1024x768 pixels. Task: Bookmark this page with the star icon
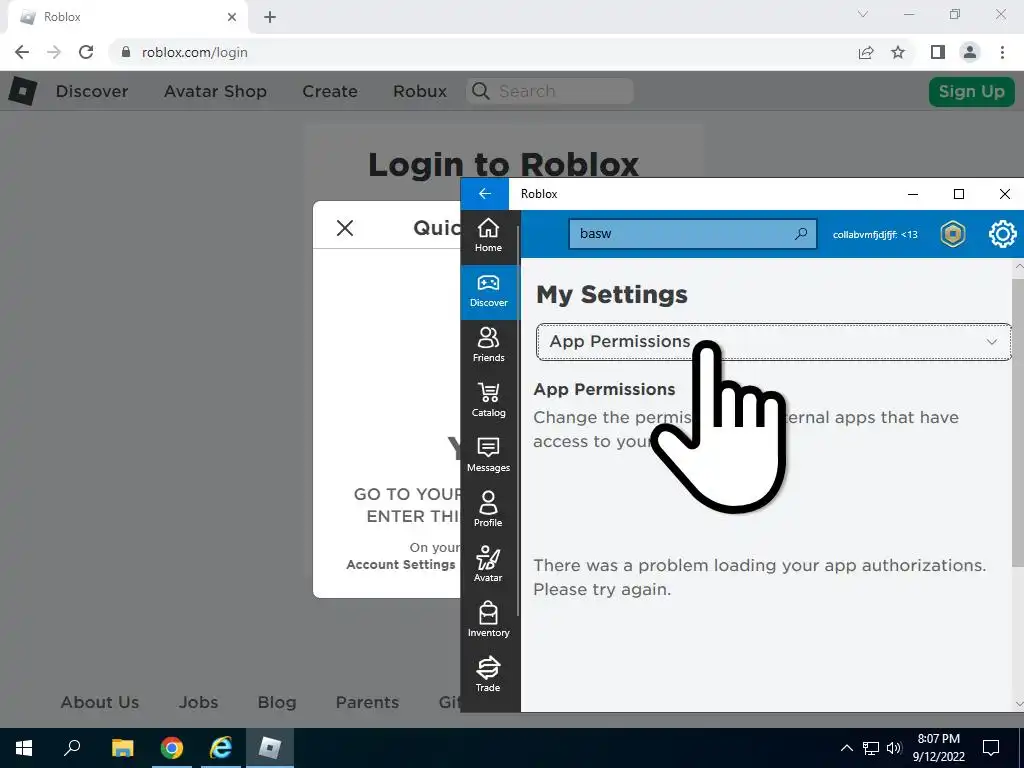898,52
